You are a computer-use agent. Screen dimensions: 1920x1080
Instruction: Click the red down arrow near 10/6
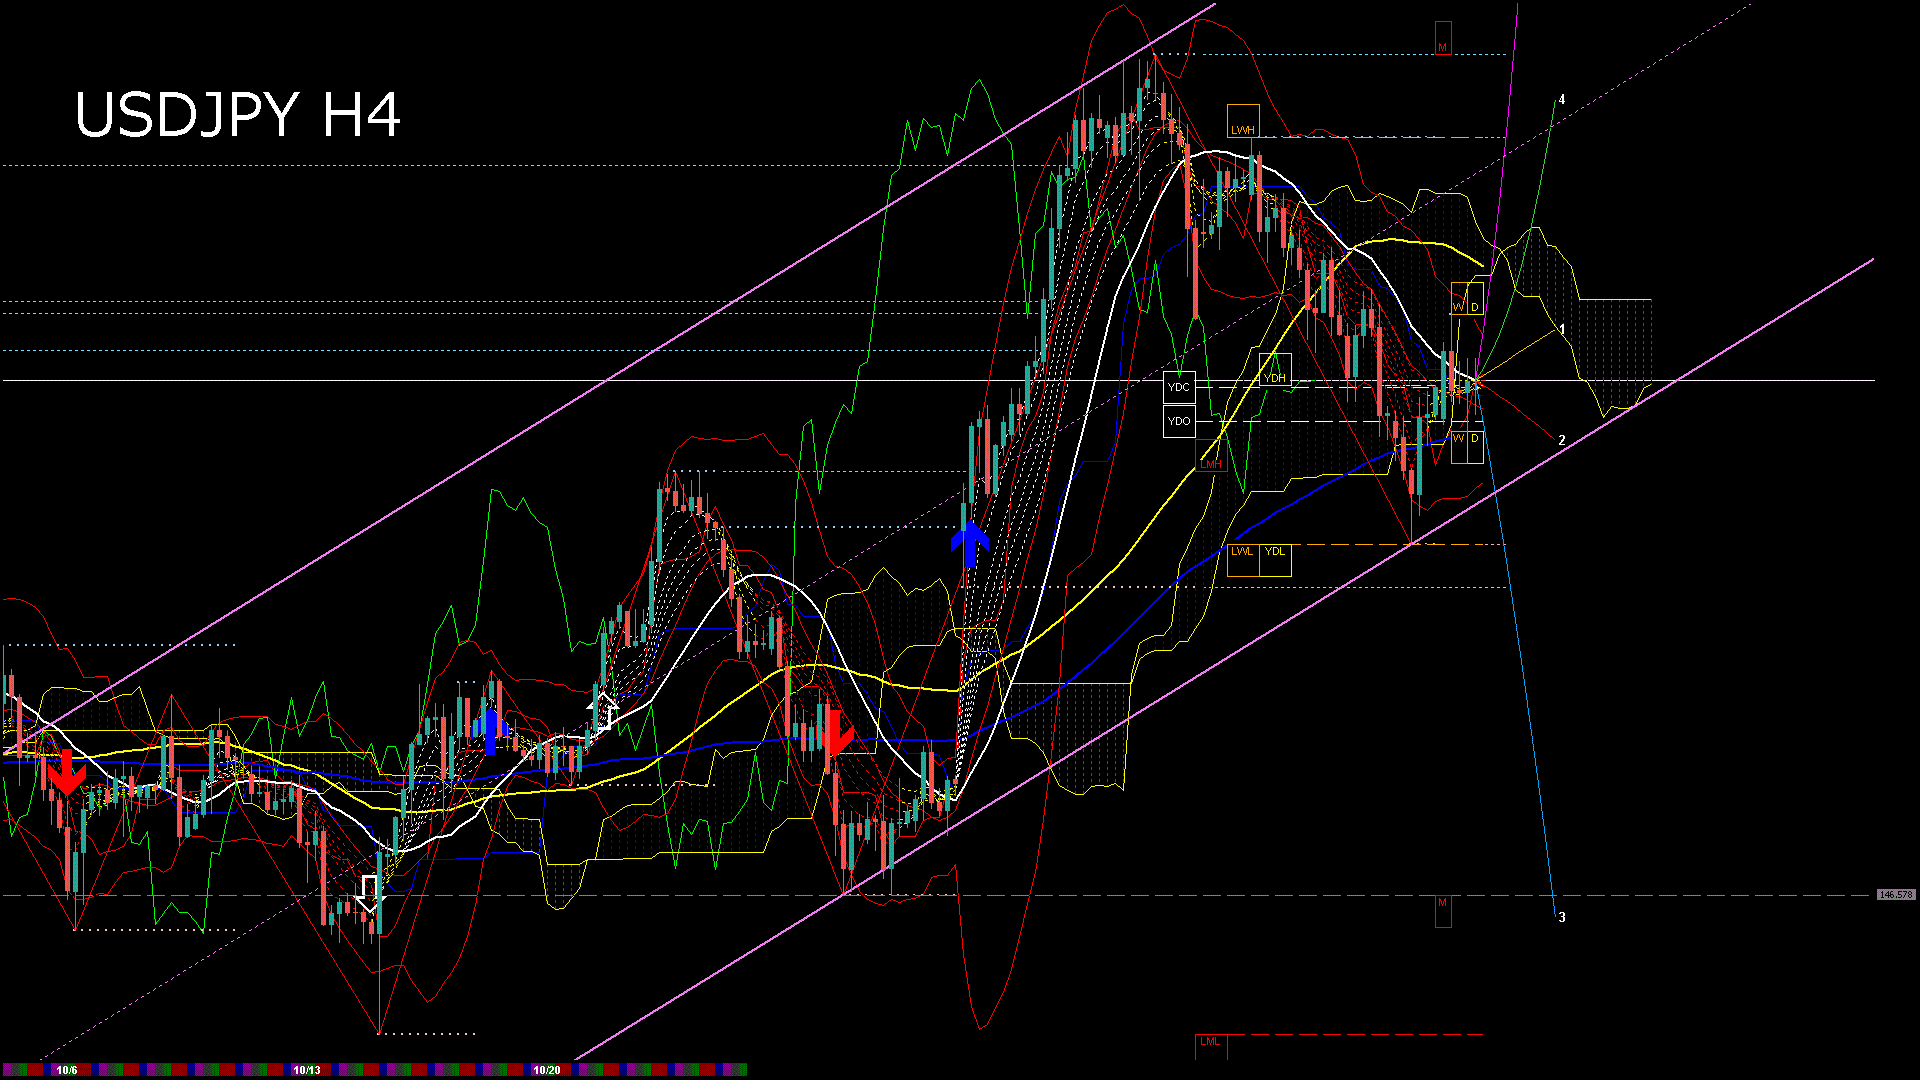[x=66, y=772]
